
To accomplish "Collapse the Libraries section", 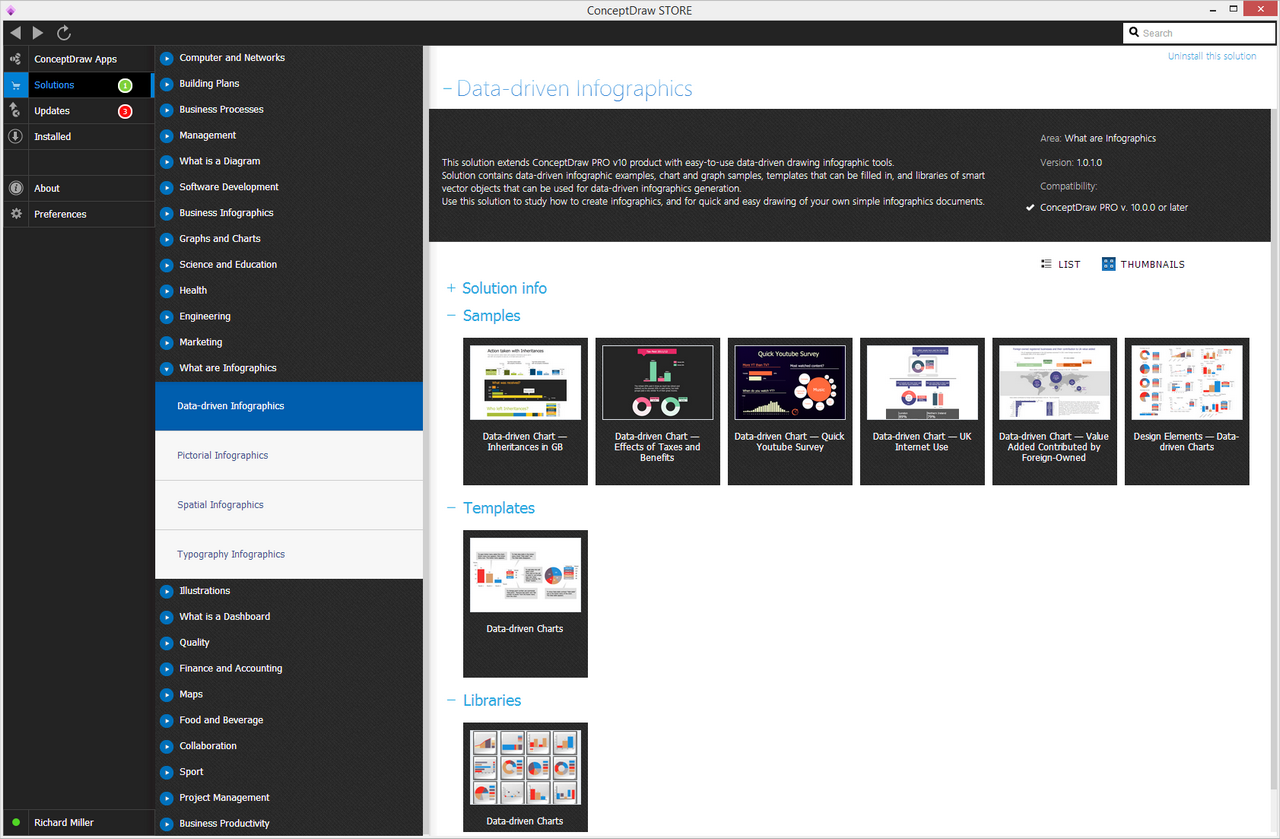I will [451, 701].
